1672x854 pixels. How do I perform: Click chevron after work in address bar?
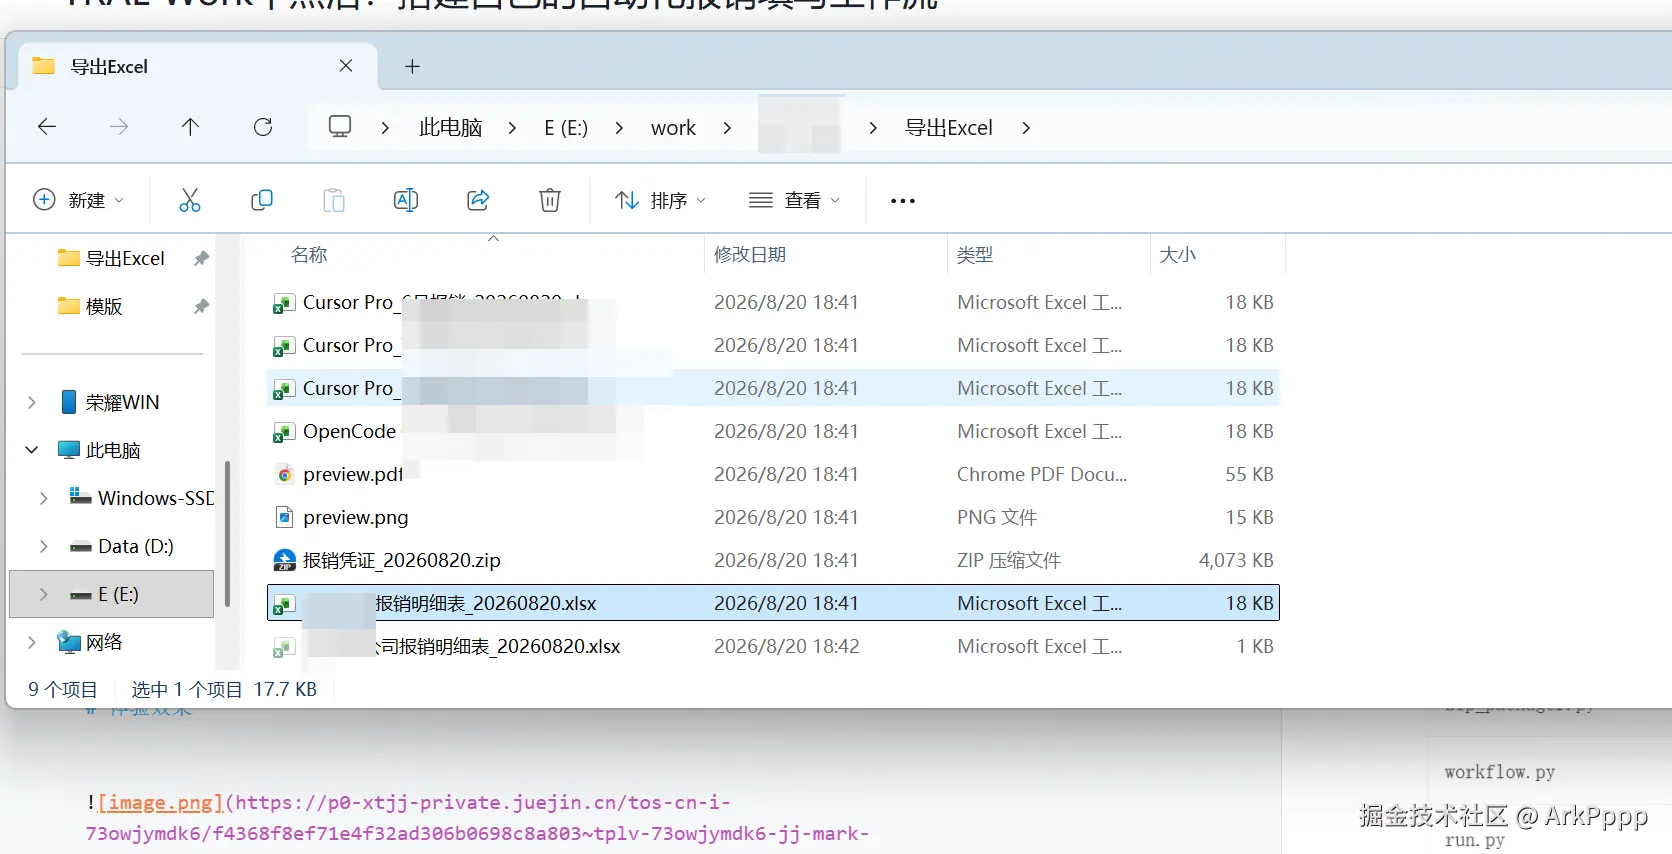727,128
